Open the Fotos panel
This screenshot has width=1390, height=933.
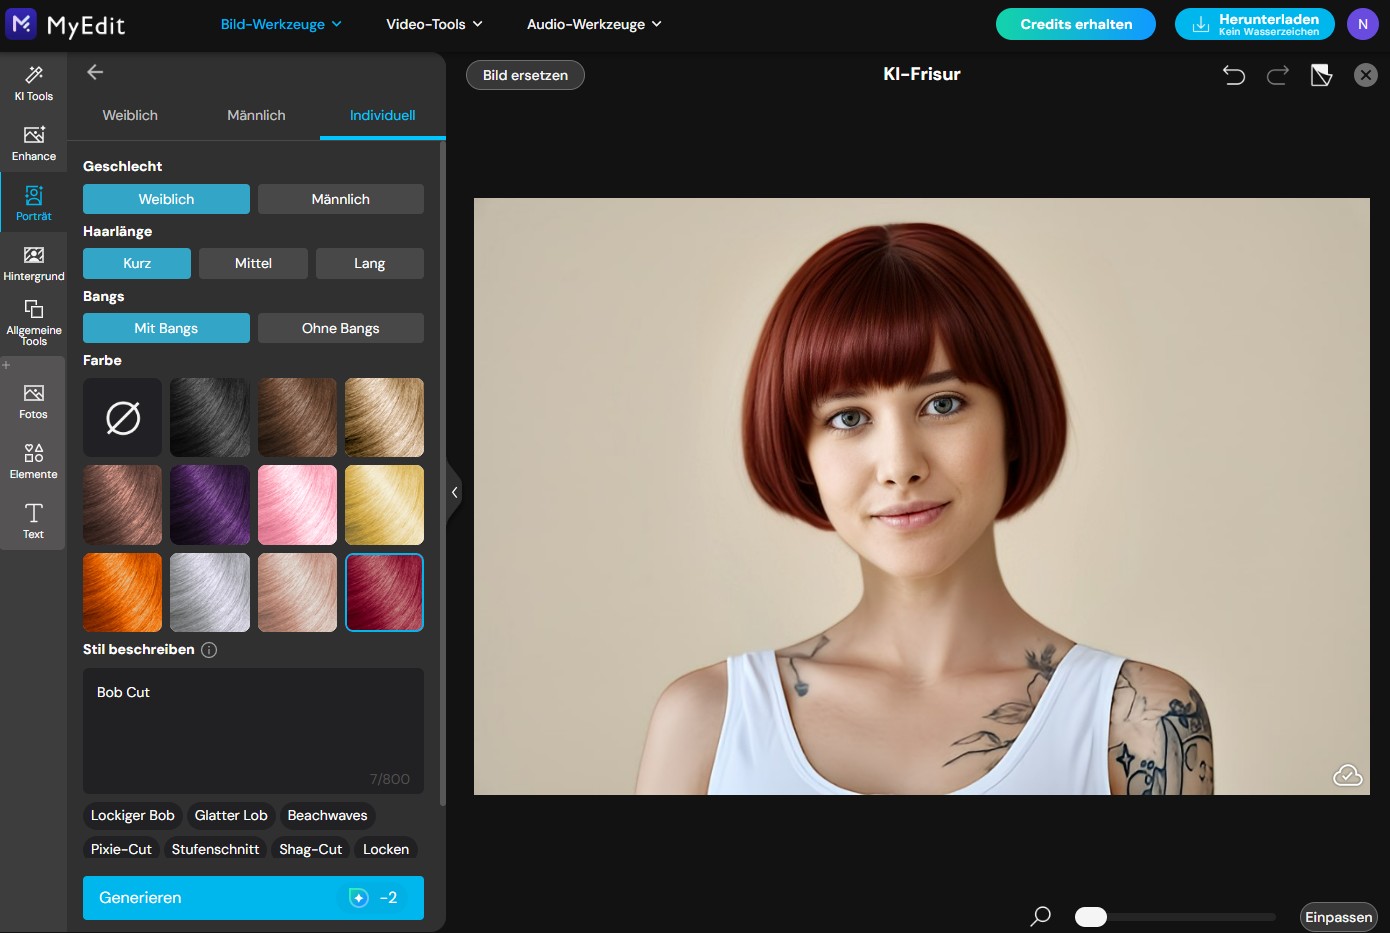click(33, 400)
